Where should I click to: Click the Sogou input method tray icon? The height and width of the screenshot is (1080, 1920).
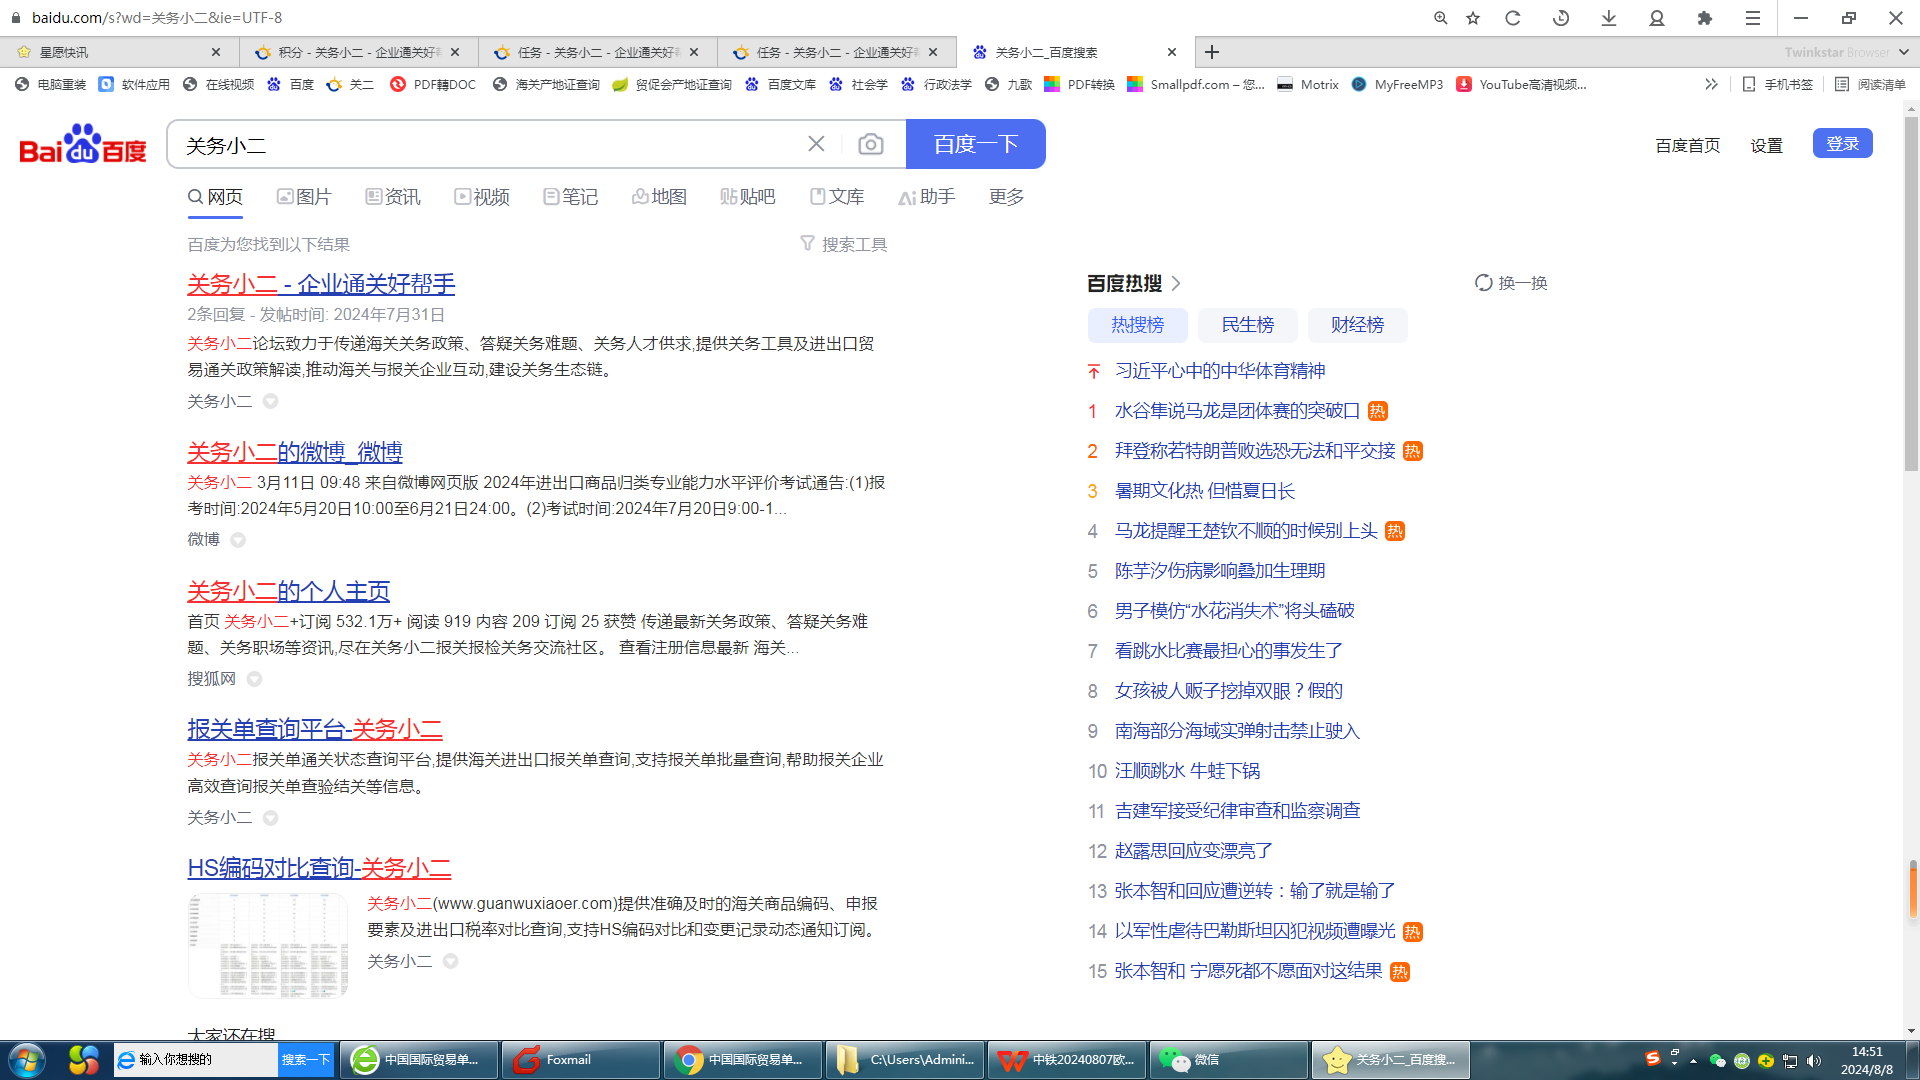click(x=1652, y=1058)
